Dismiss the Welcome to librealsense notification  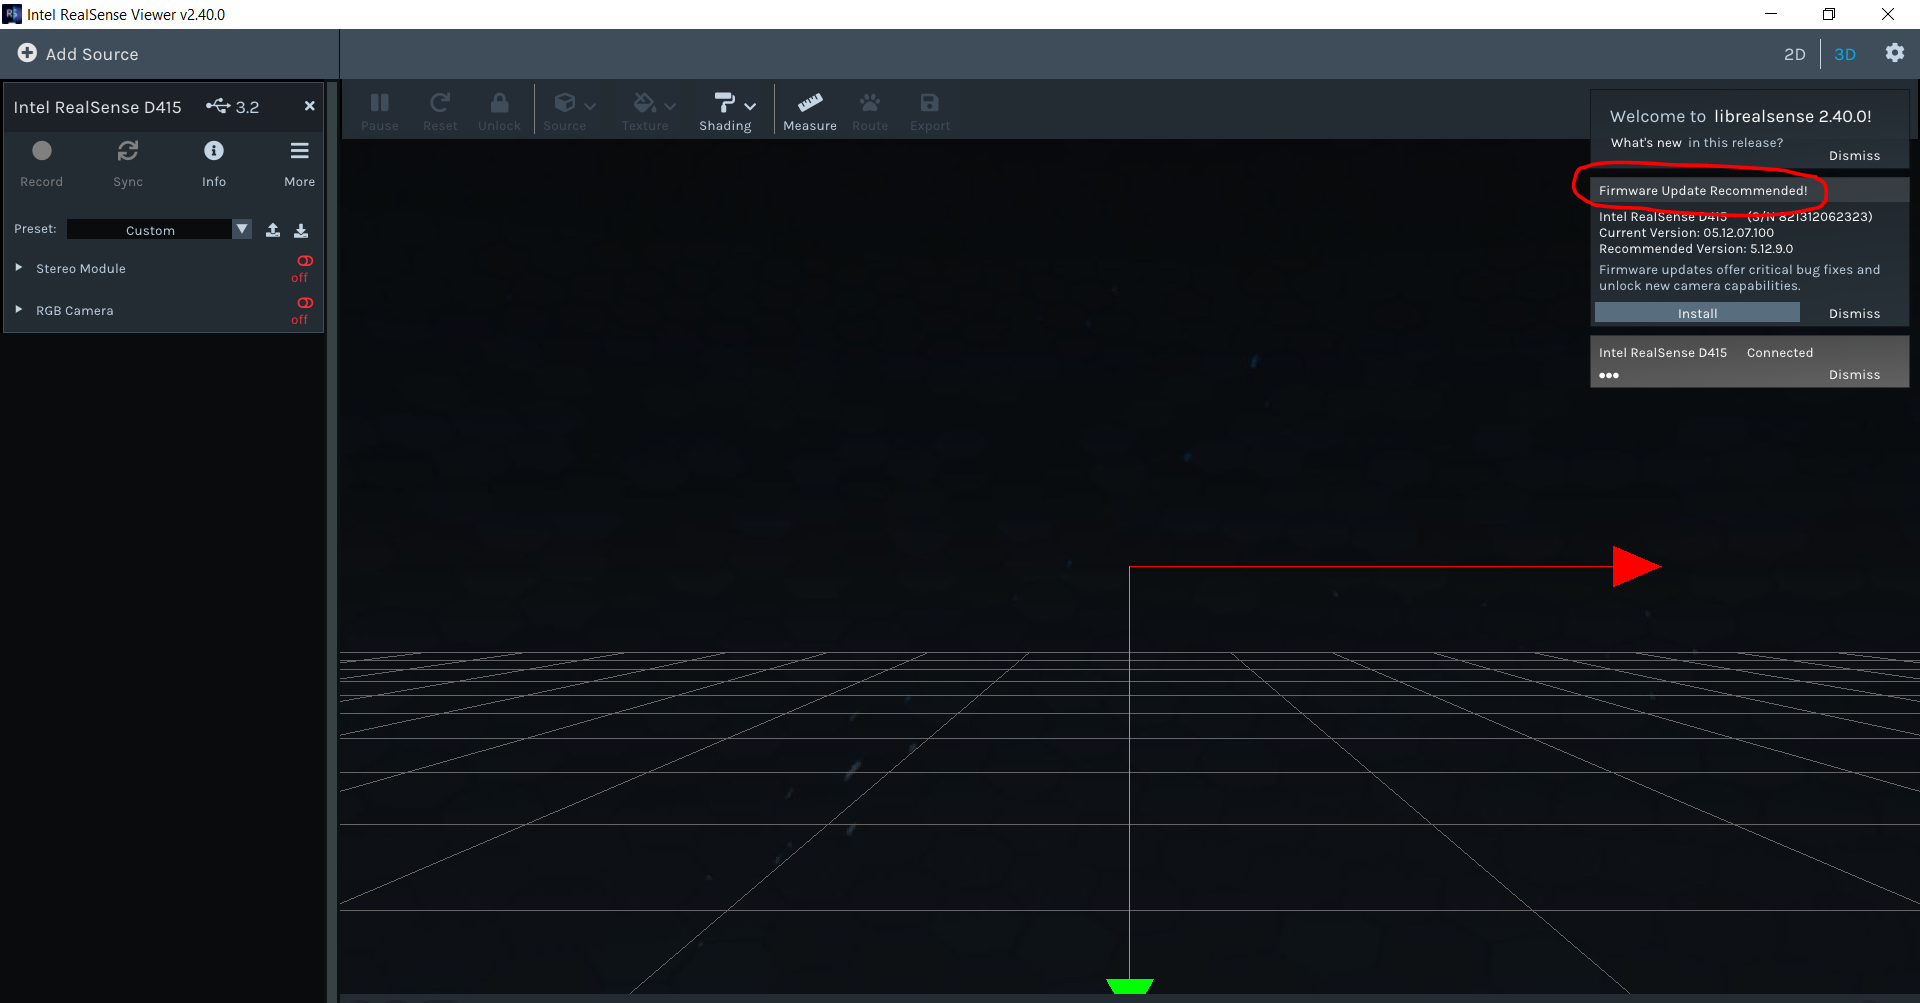(x=1854, y=156)
